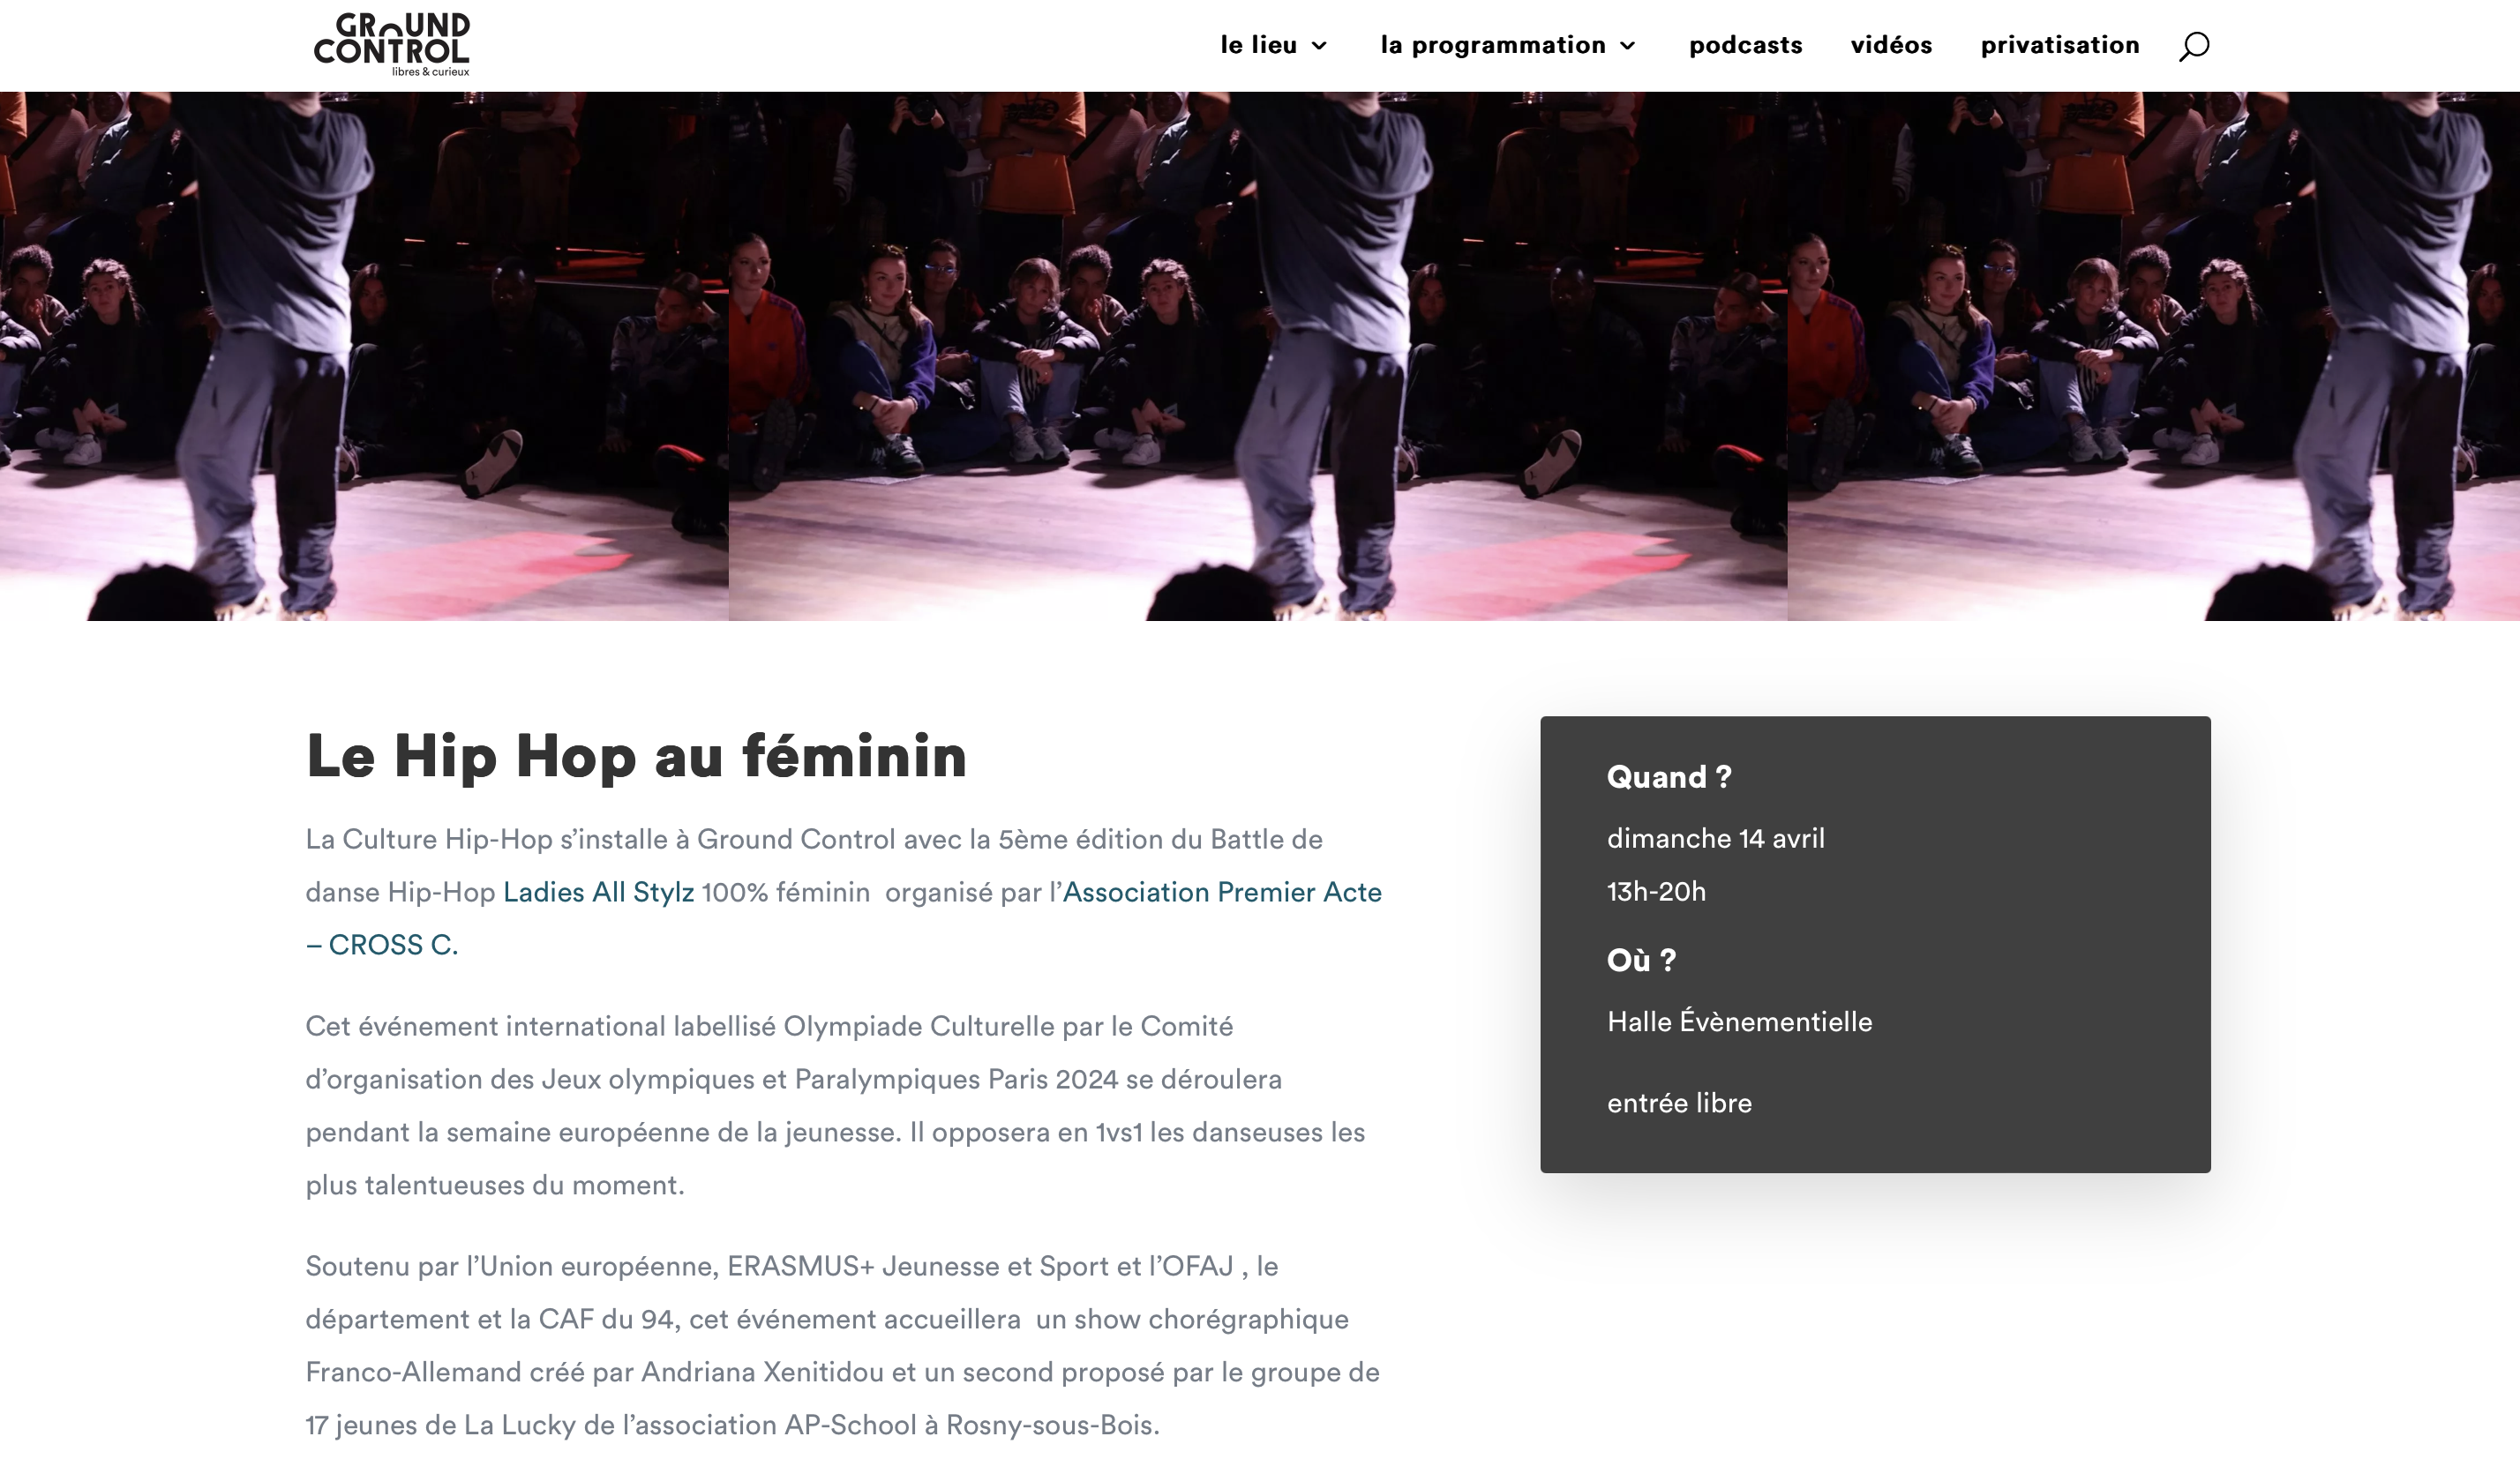The height and width of the screenshot is (1459, 2520).
Task: Open the le lieu menu
Action: [x=1258, y=45]
